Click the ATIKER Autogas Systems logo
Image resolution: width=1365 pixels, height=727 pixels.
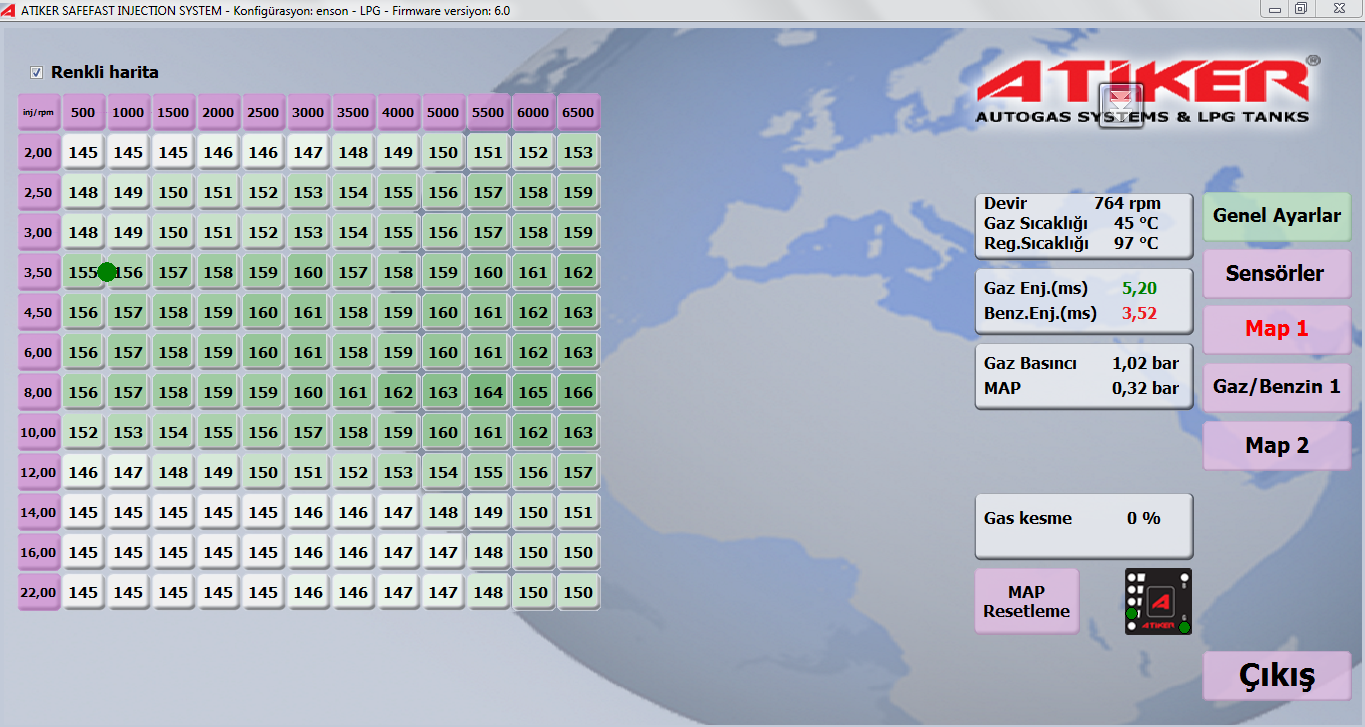pyautogui.click(x=1147, y=90)
